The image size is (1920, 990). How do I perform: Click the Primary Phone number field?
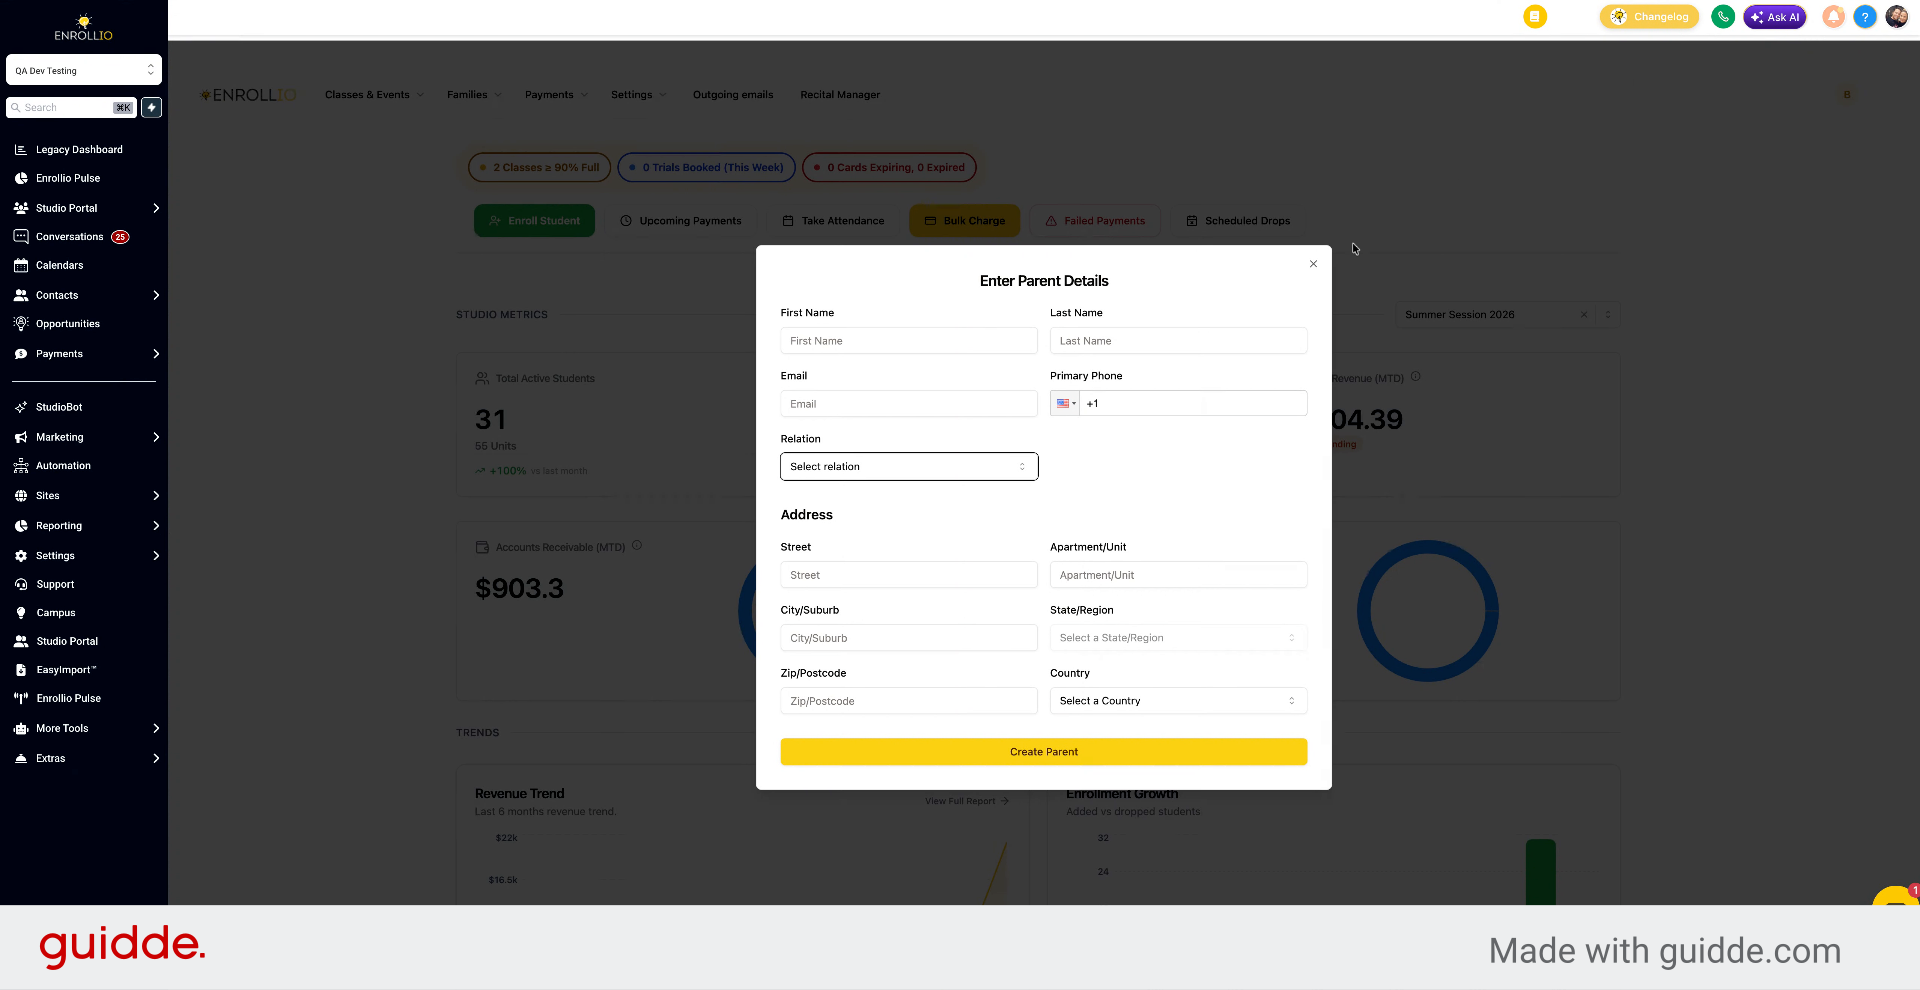(x=1194, y=404)
